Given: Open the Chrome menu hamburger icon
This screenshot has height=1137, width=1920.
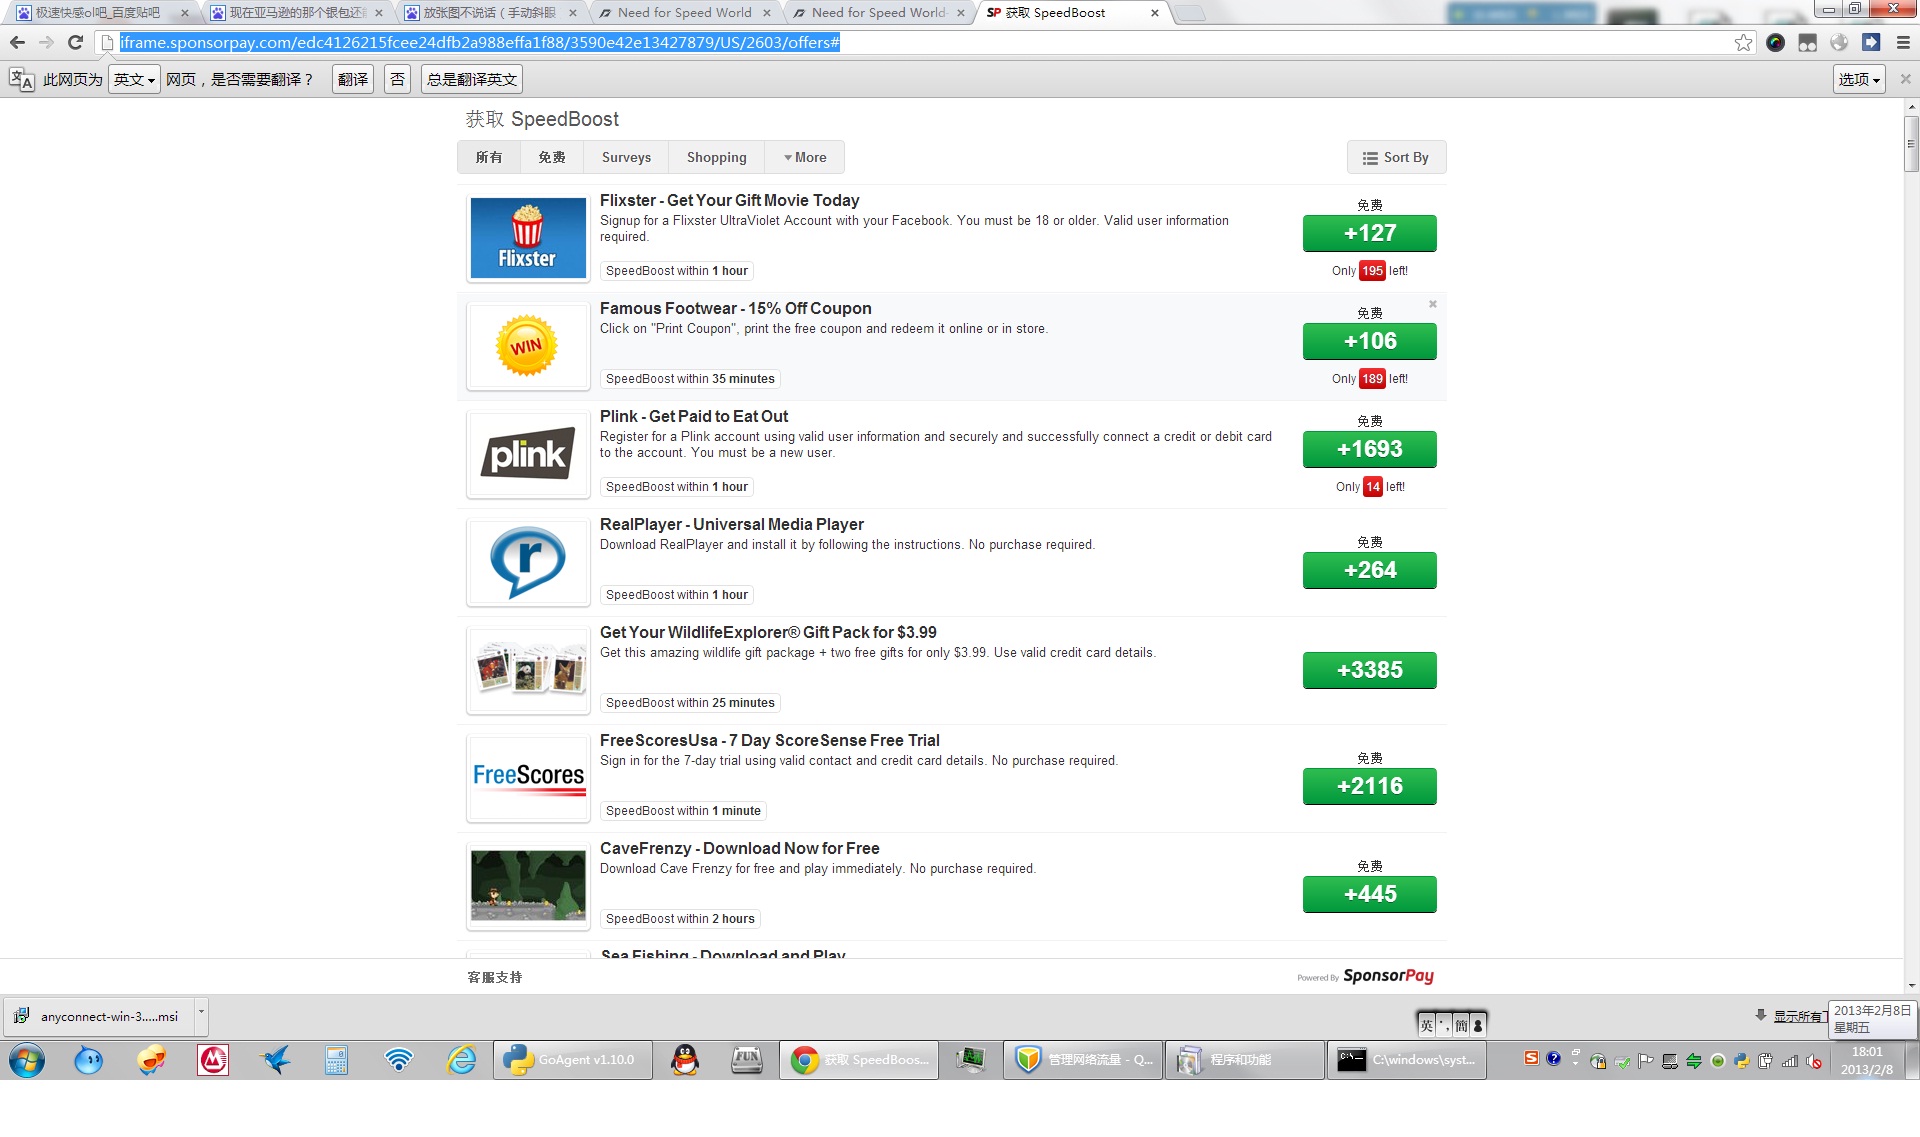Looking at the screenshot, I should pyautogui.click(x=1903, y=42).
